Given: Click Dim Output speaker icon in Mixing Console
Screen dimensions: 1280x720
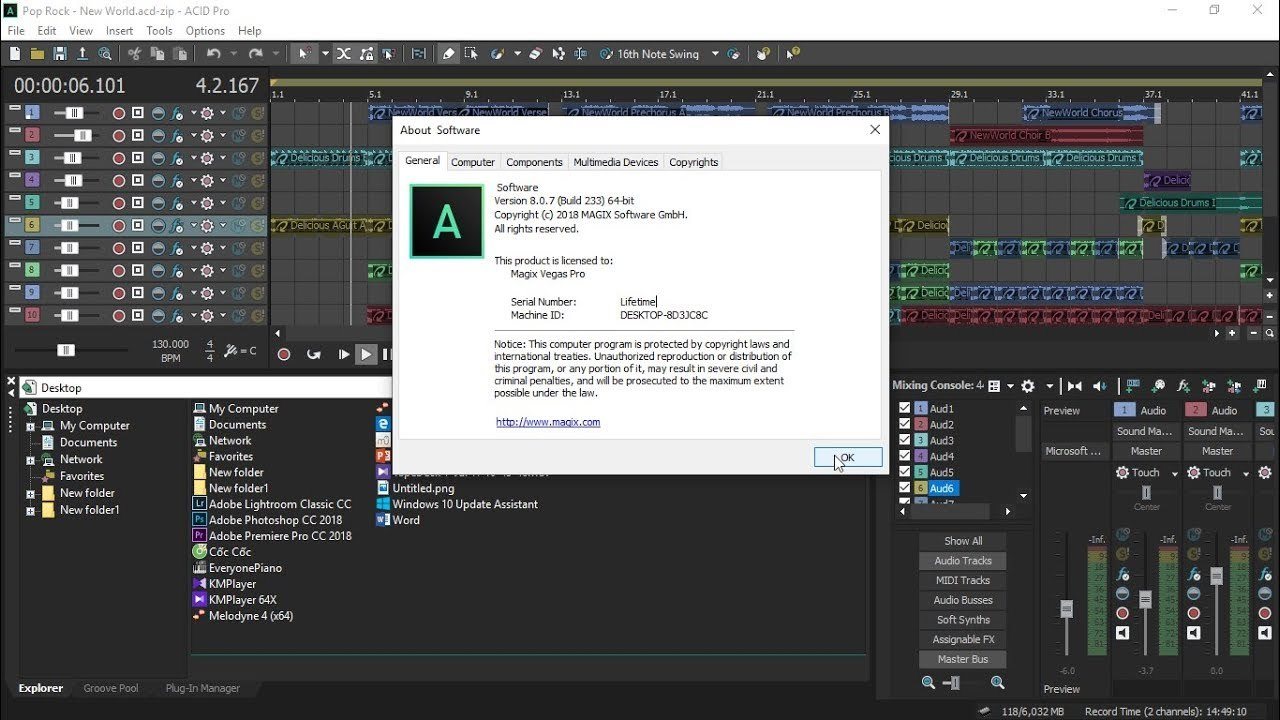Looking at the screenshot, I should [x=1100, y=386].
